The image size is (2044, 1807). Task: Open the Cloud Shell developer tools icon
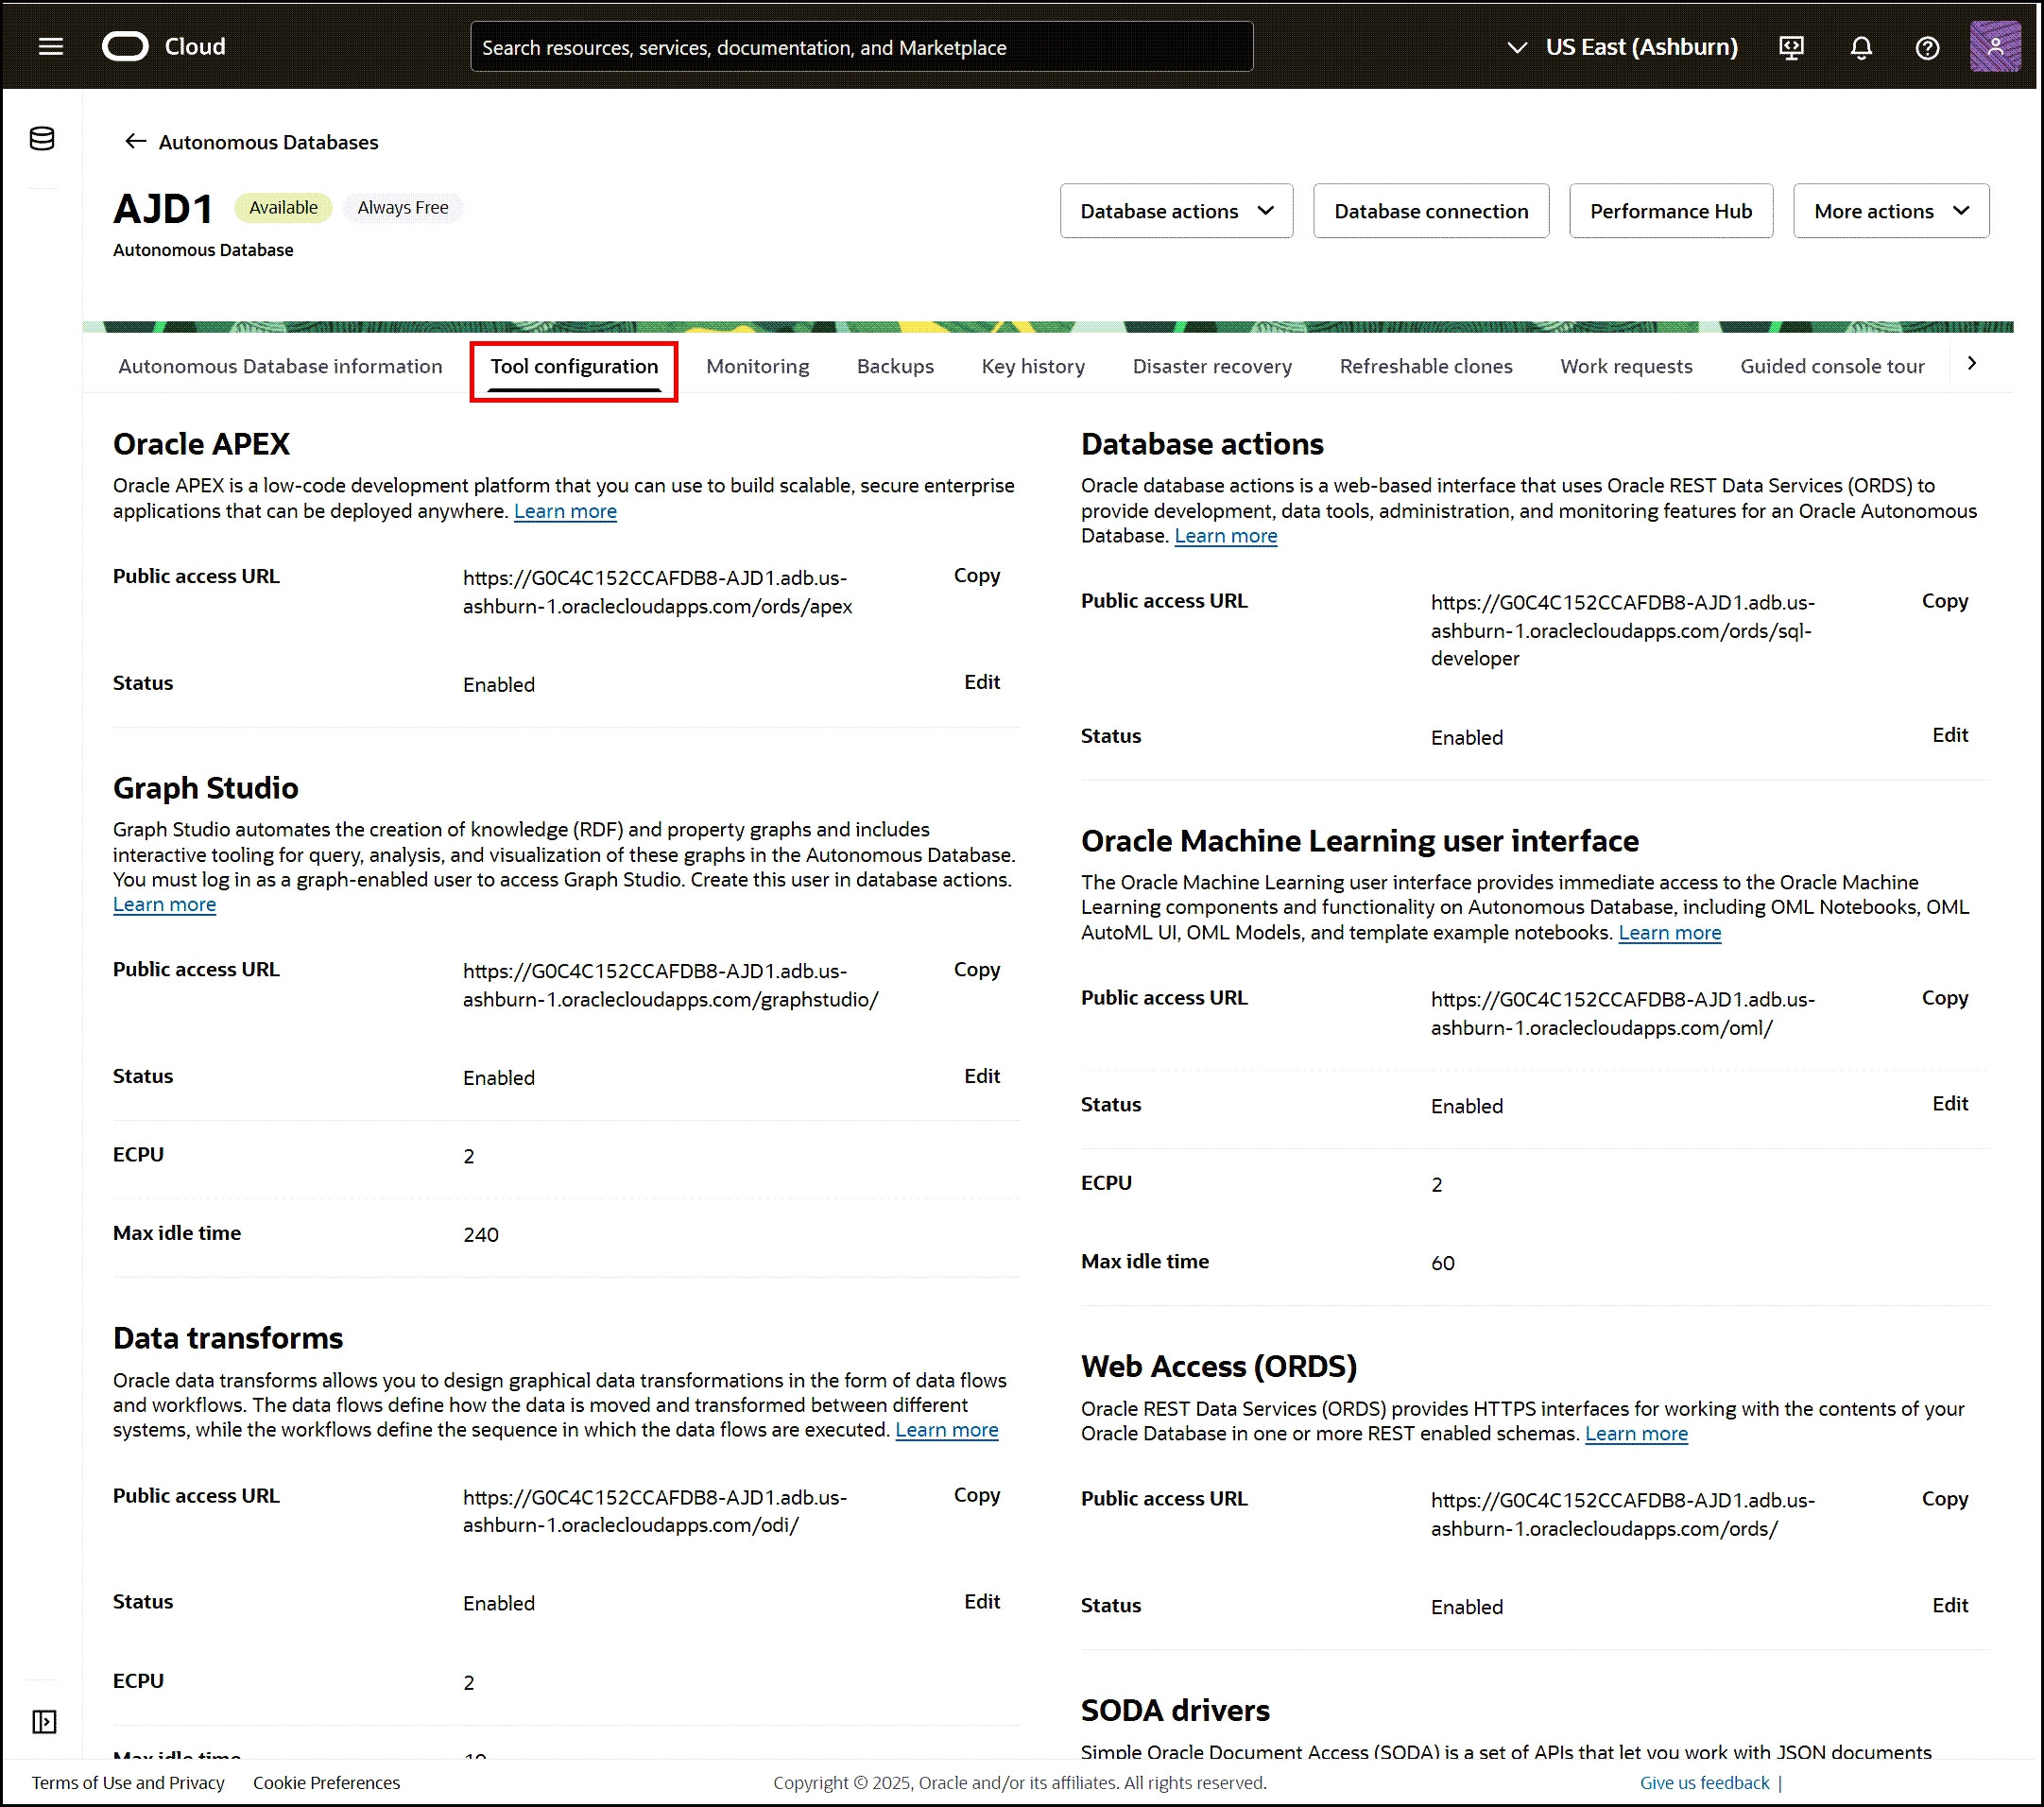tap(1791, 47)
